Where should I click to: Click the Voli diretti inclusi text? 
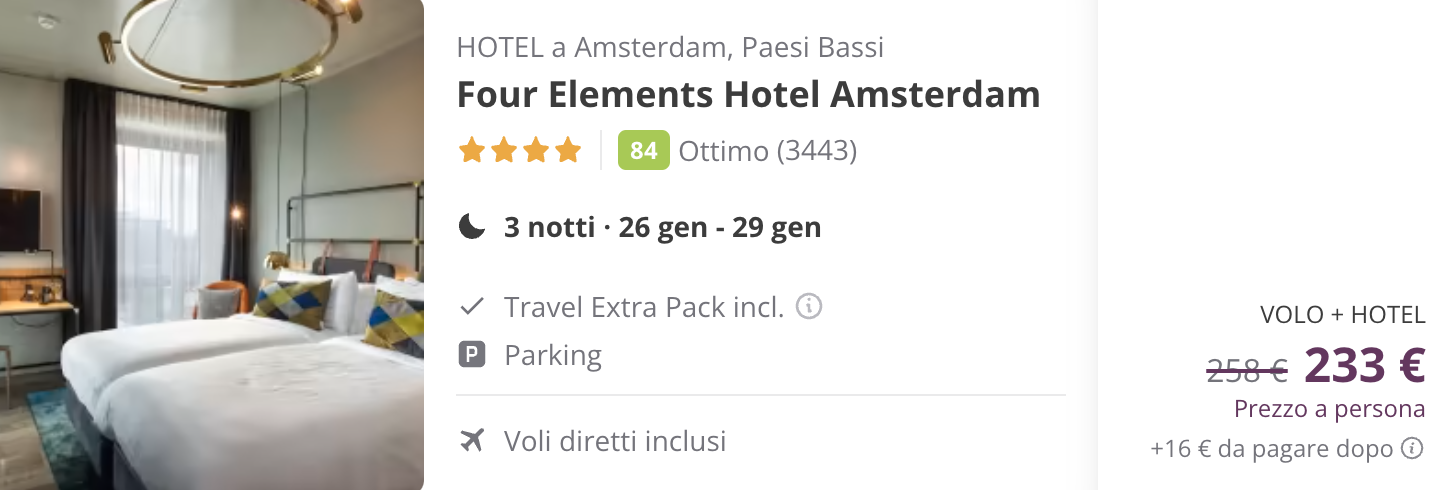(x=615, y=441)
